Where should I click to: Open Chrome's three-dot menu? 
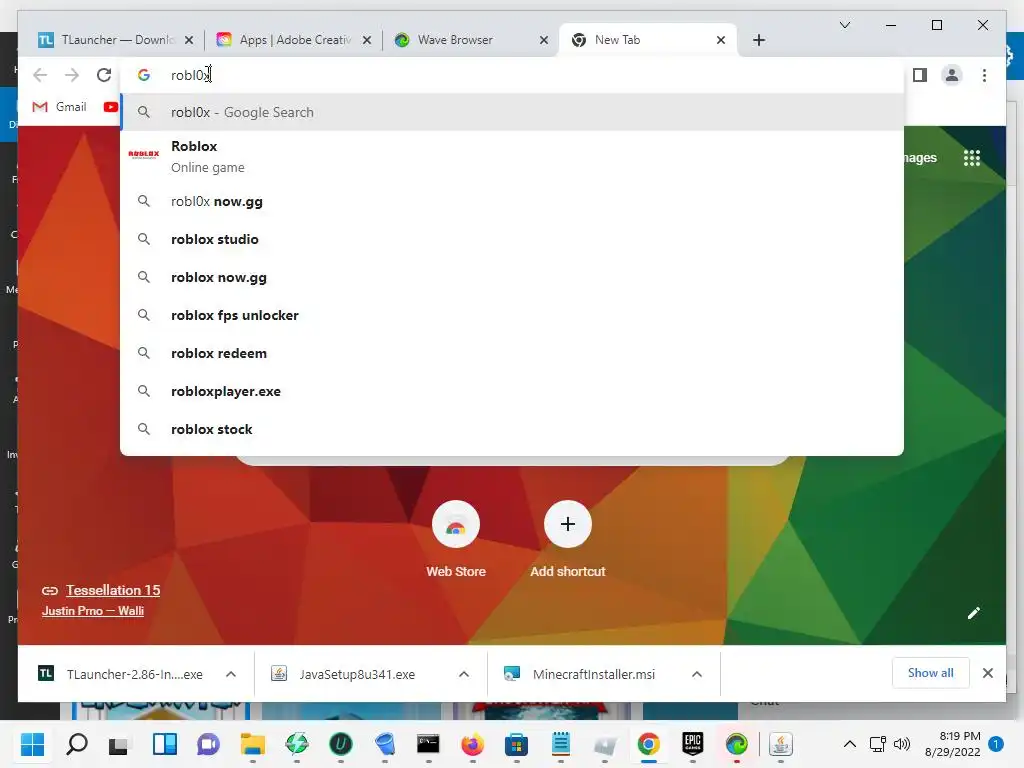(984, 75)
